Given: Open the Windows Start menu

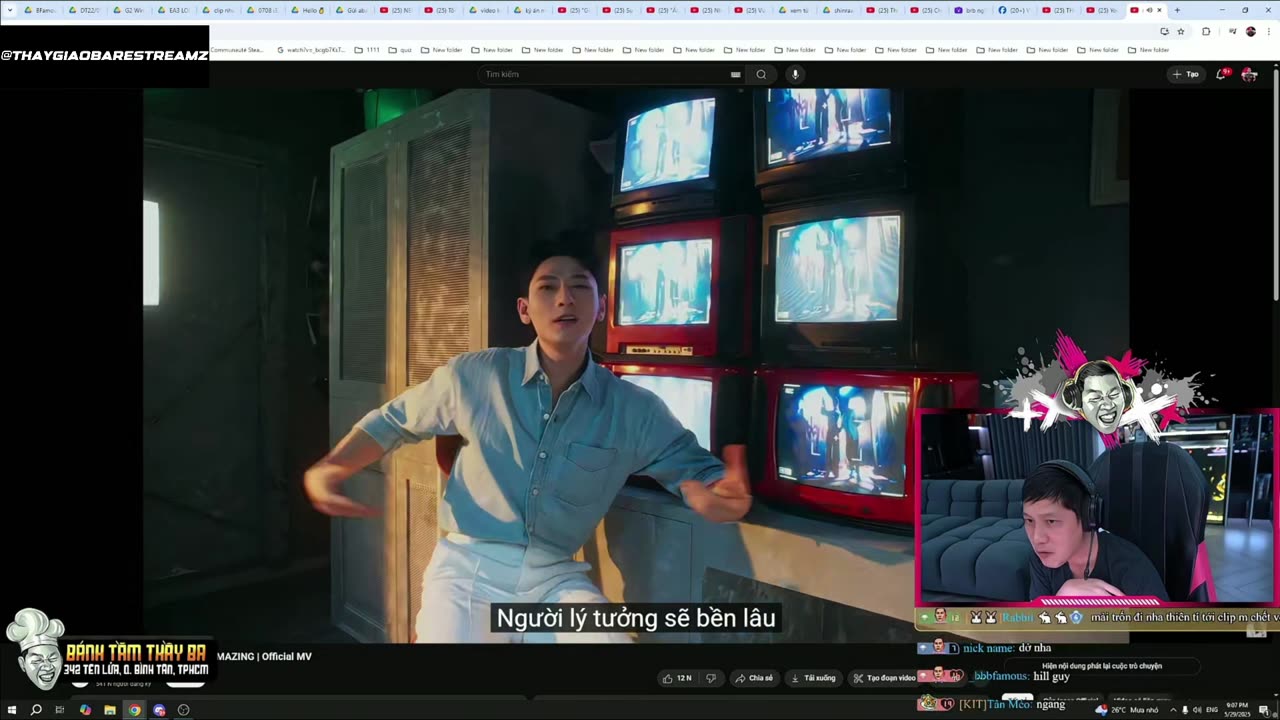Looking at the screenshot, I should [12, 710].
